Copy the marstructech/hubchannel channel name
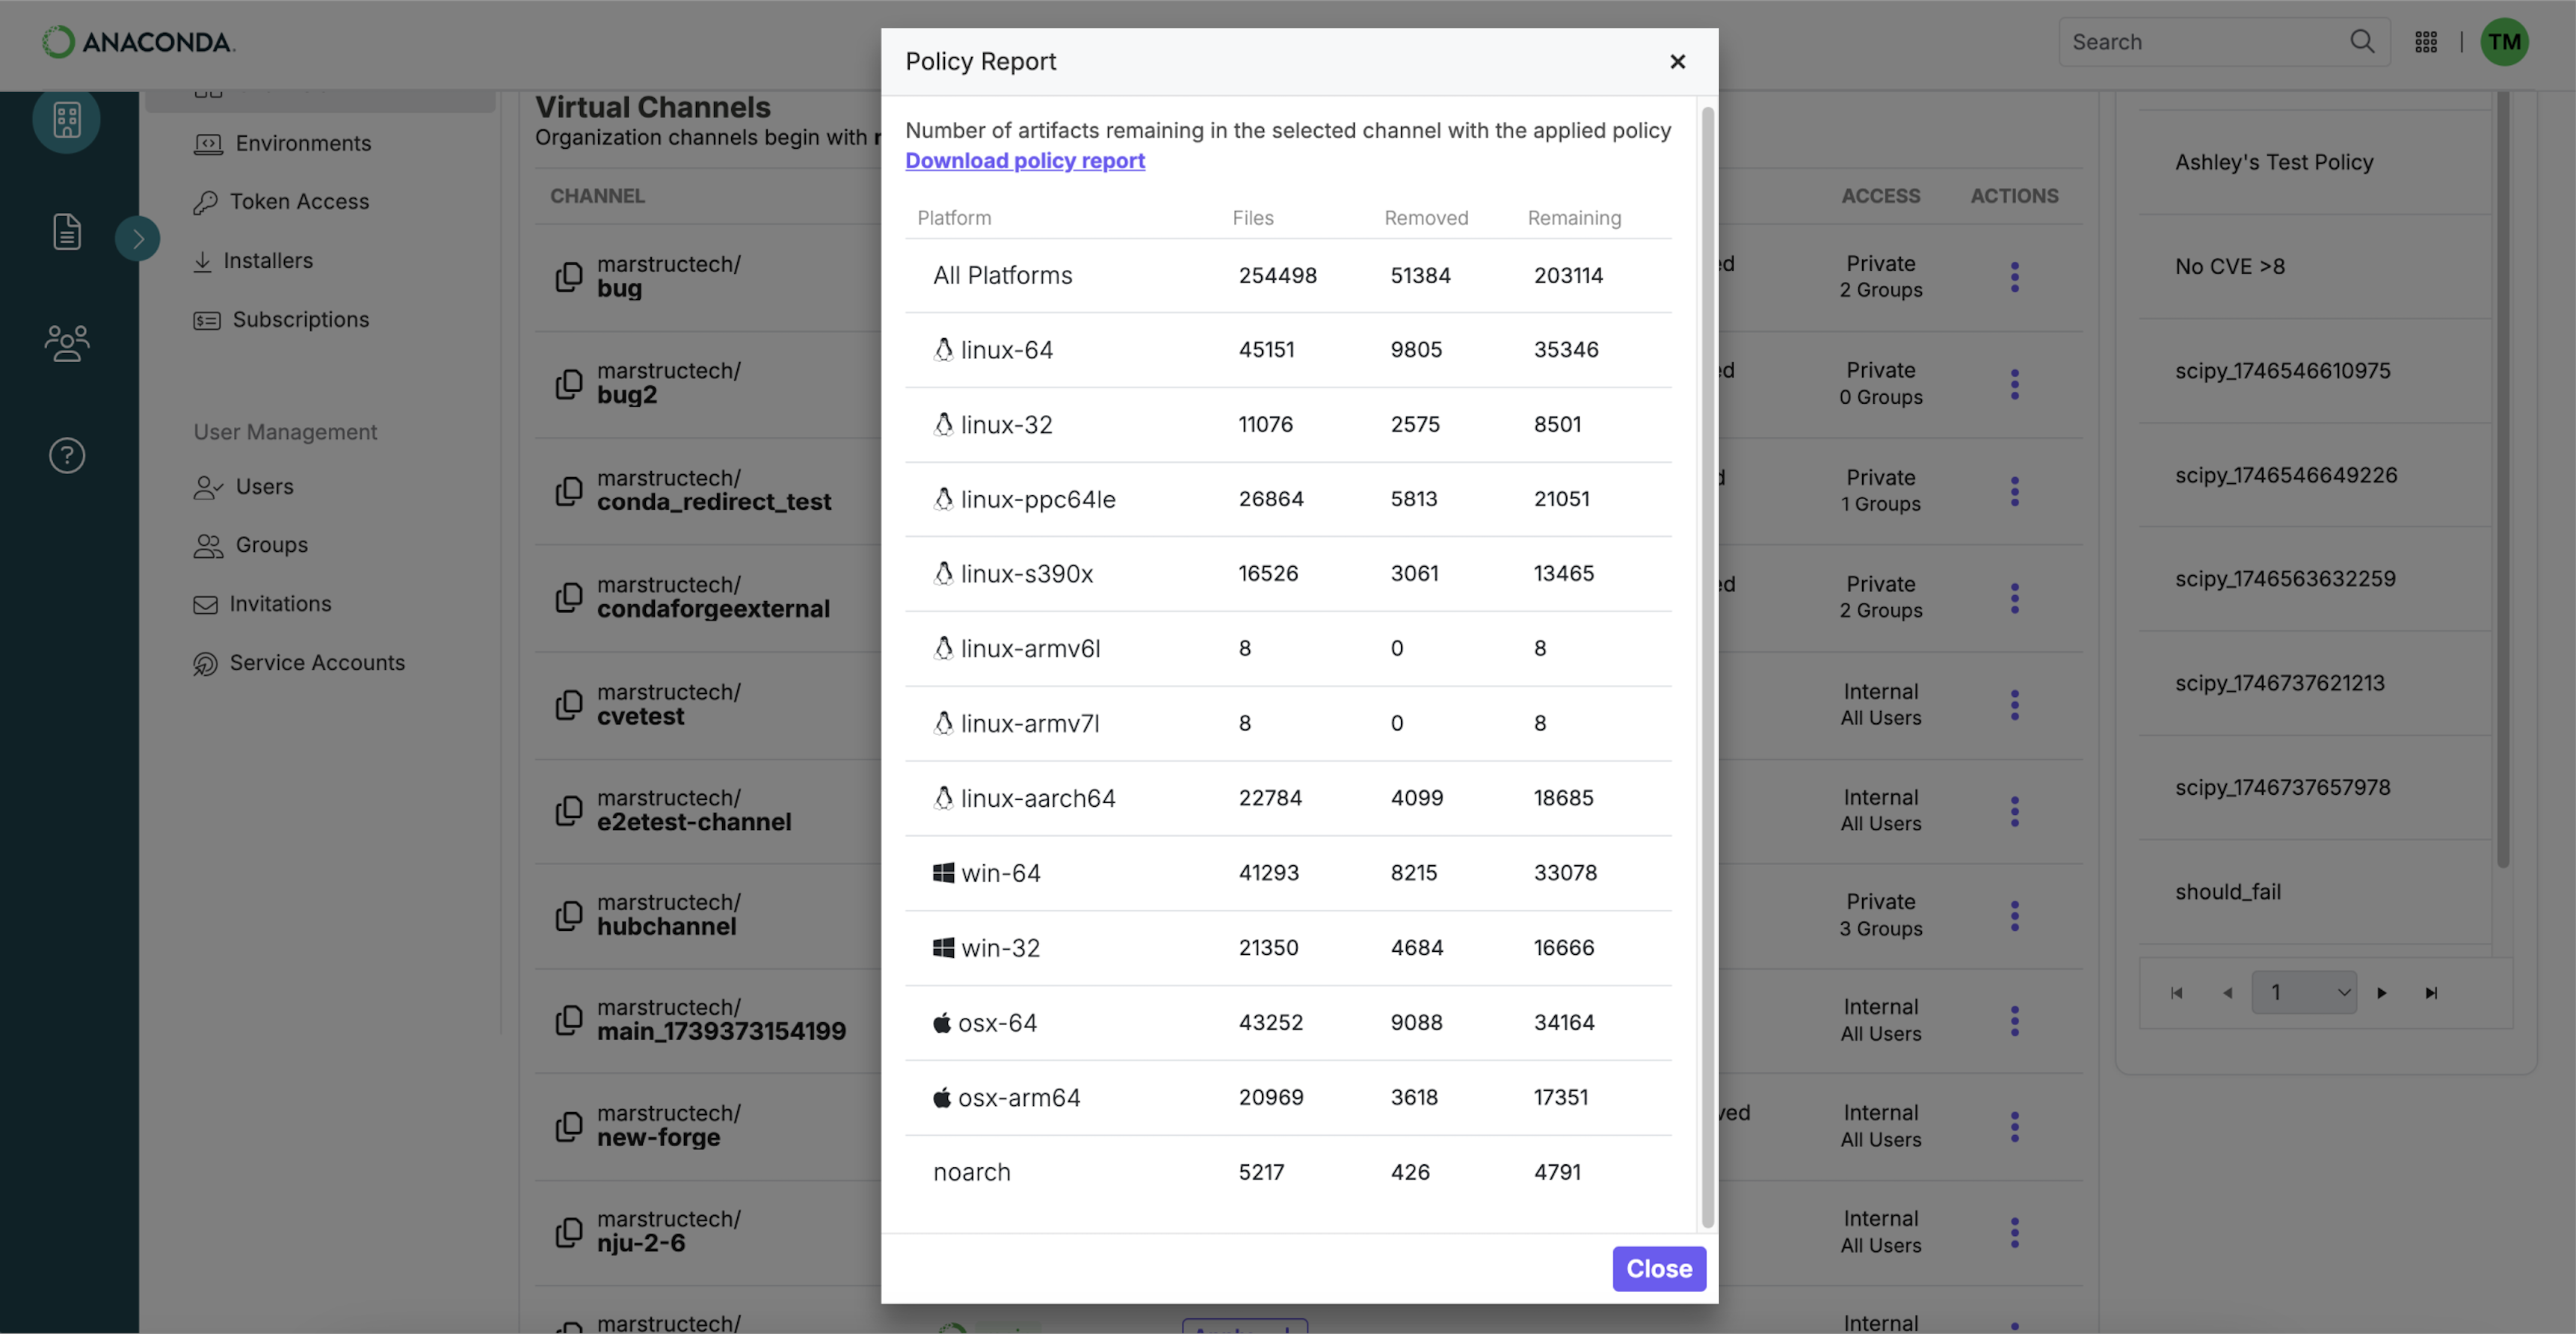 pos(569,915)
